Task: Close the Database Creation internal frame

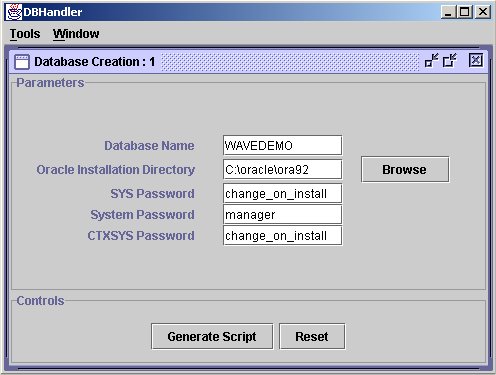Action: pos(476,61)
